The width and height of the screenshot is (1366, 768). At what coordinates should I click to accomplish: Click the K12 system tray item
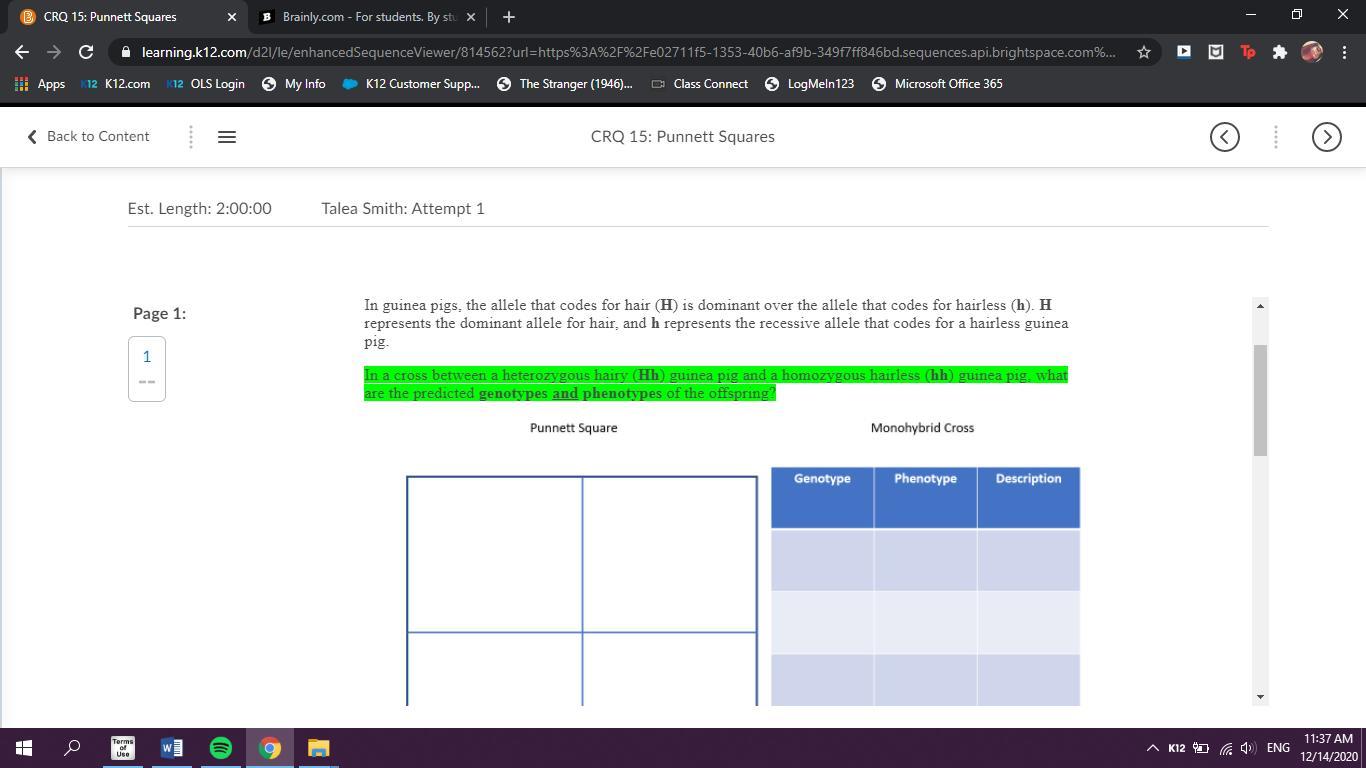[1177, 748]
